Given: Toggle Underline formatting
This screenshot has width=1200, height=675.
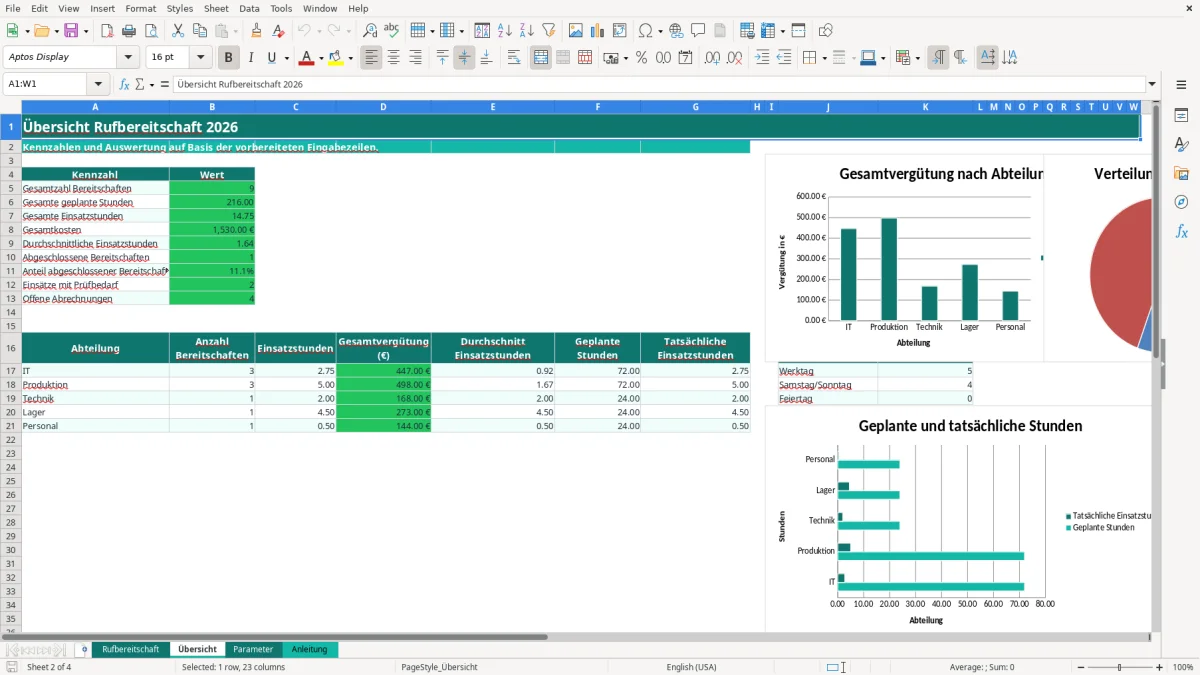Looking at the screenshot, I should pyautogui.click(x=271, y=58).
